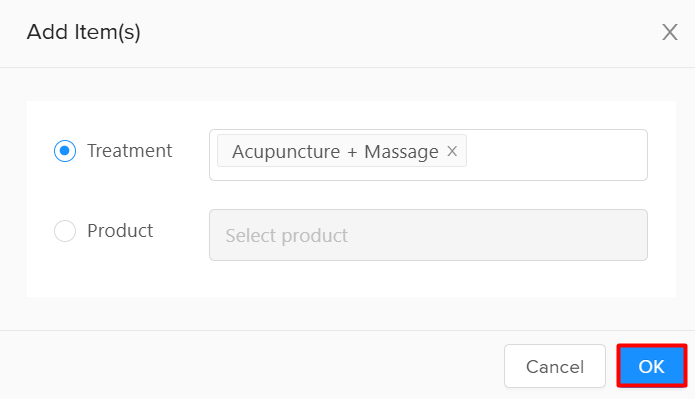This screenshot has height=399, width=695.
Task: Click the white Cancel button
Action: tap(554, 366)
